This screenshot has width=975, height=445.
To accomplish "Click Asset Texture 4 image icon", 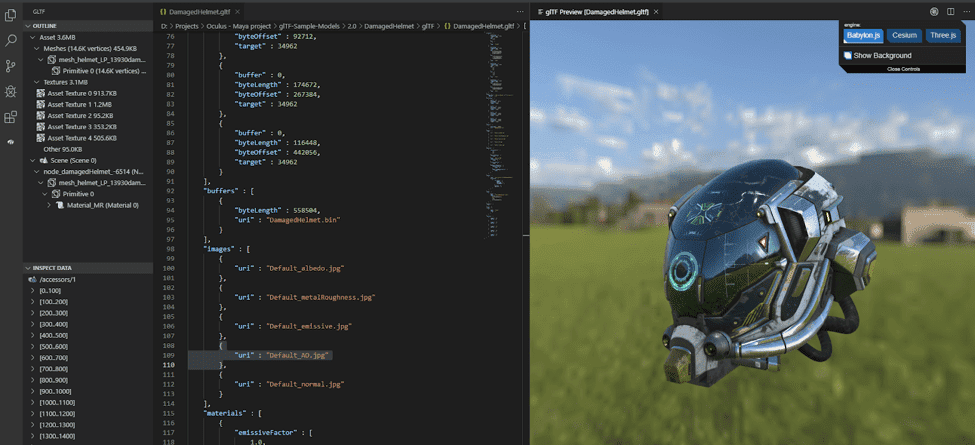I will (42, 138).
